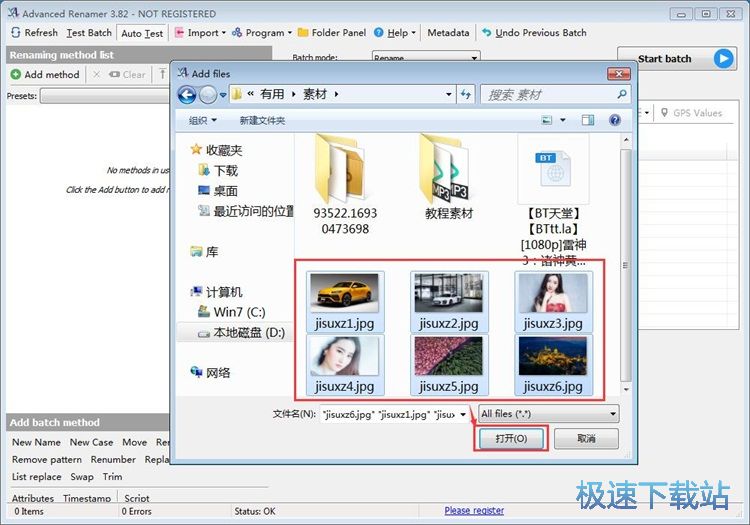Image resolution: width=750 pixels, height=525 pixels.
Task: Open the dialog's help question-mark icon
Action: [x=615, y=120]
